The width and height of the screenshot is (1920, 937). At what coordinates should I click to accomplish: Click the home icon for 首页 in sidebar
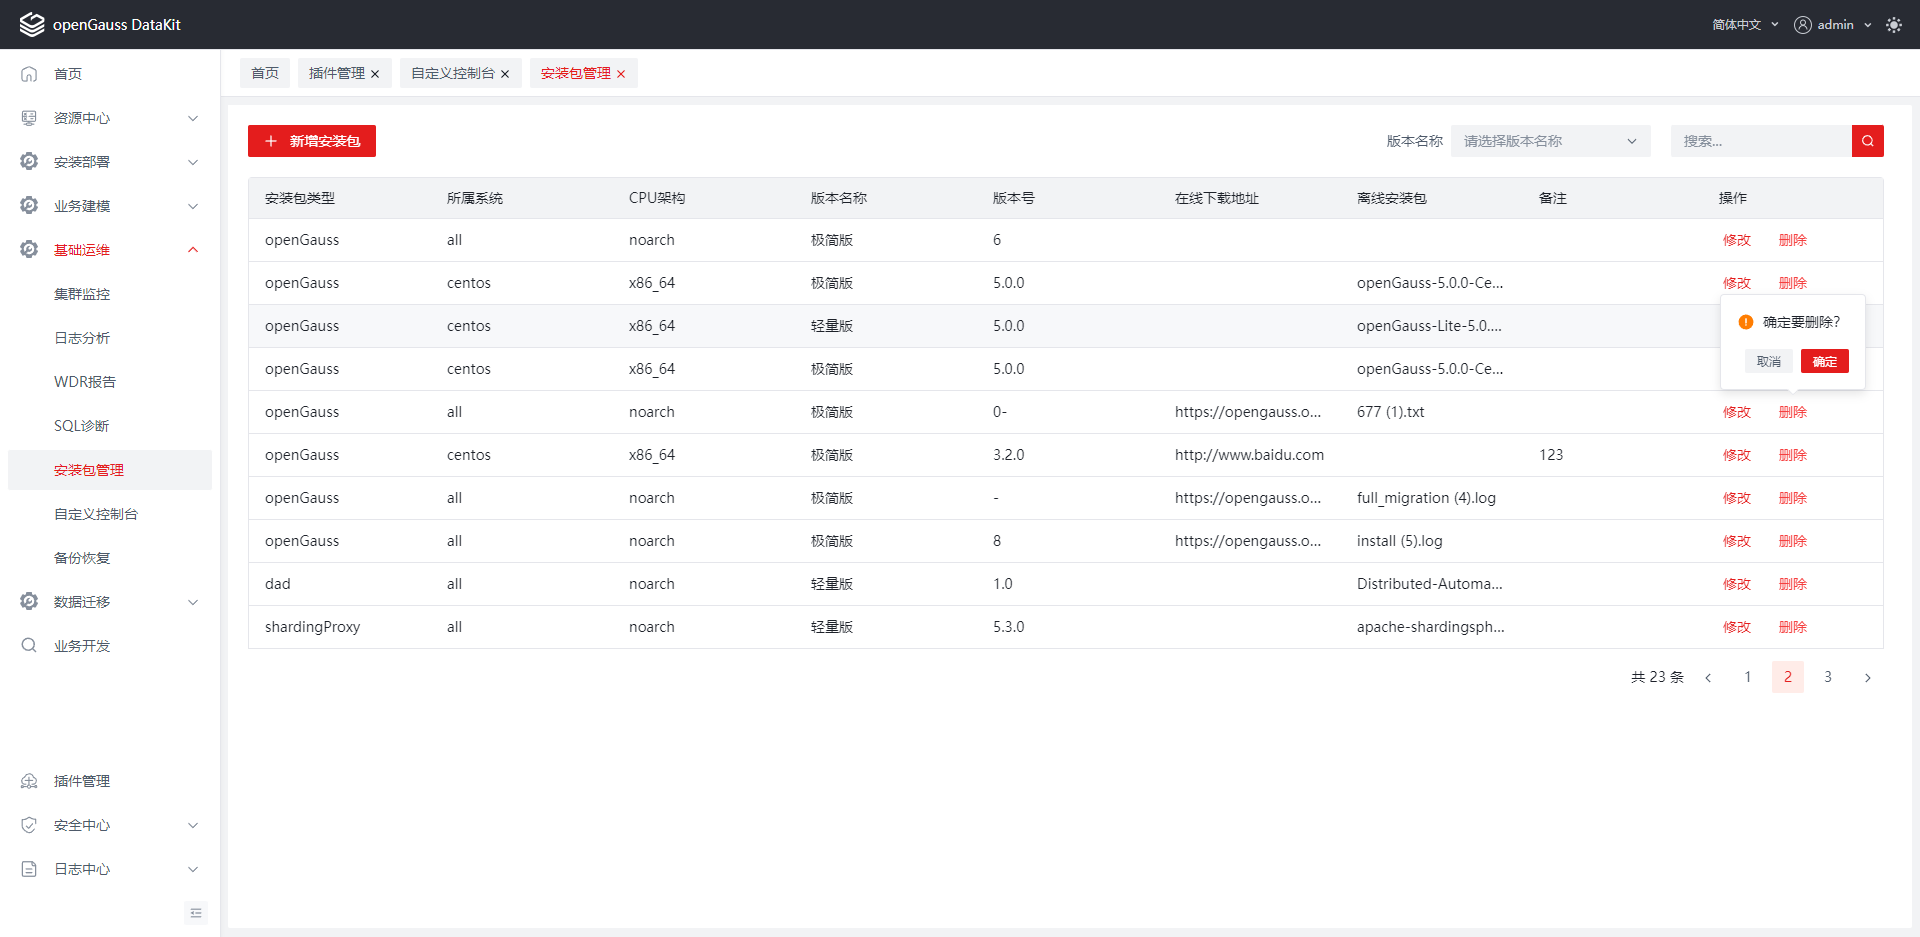(x=29, y=74)
